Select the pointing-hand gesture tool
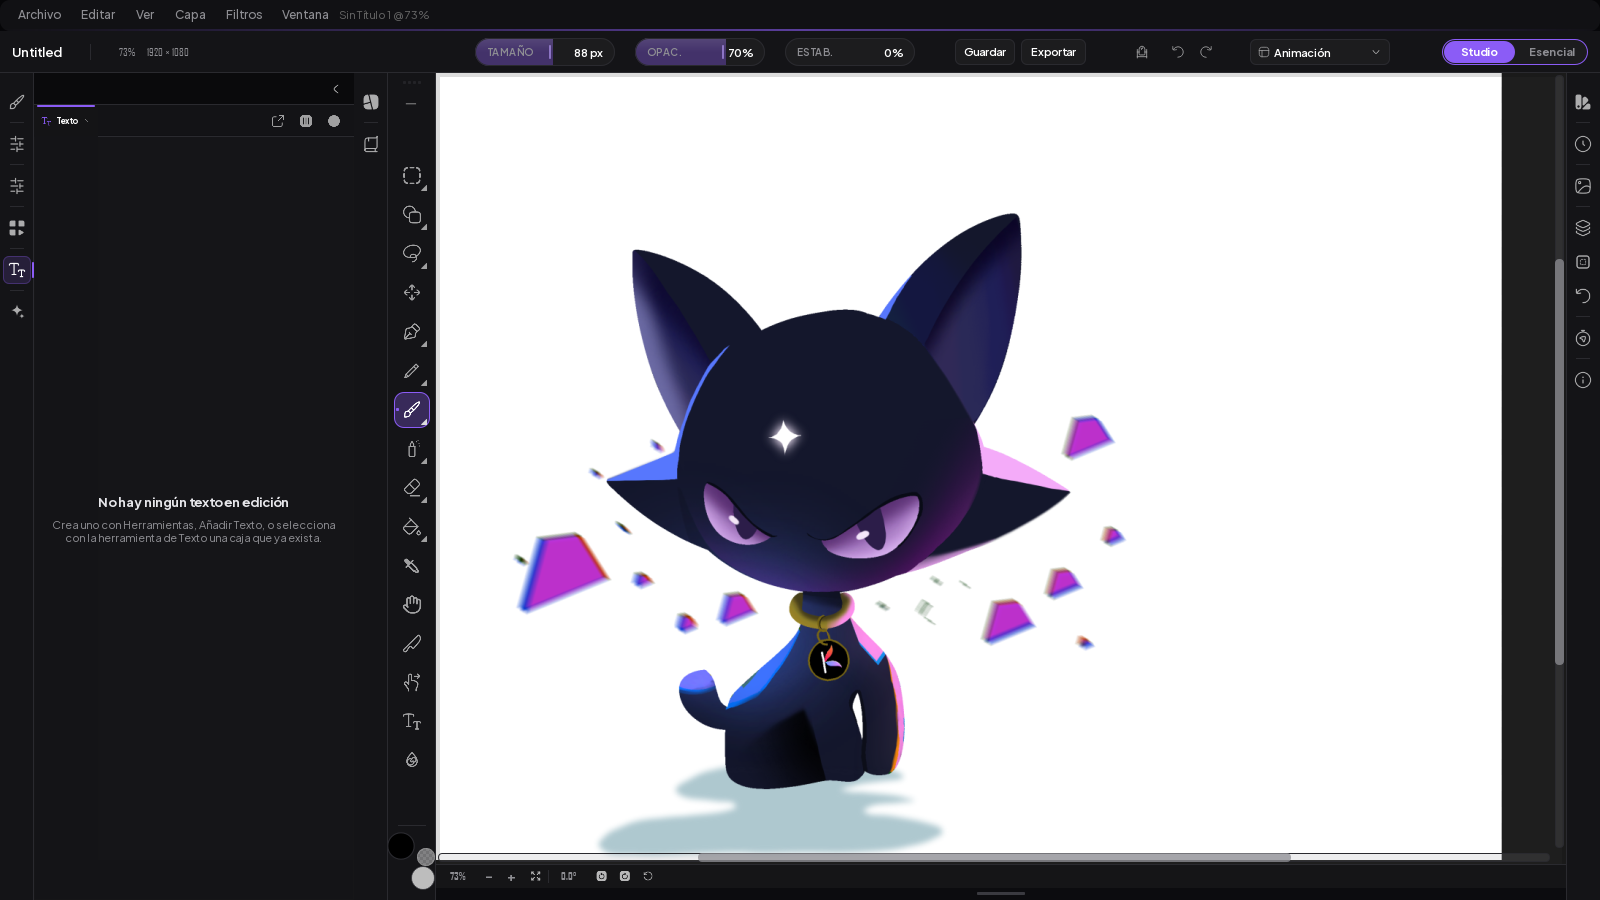 [412, 682]
